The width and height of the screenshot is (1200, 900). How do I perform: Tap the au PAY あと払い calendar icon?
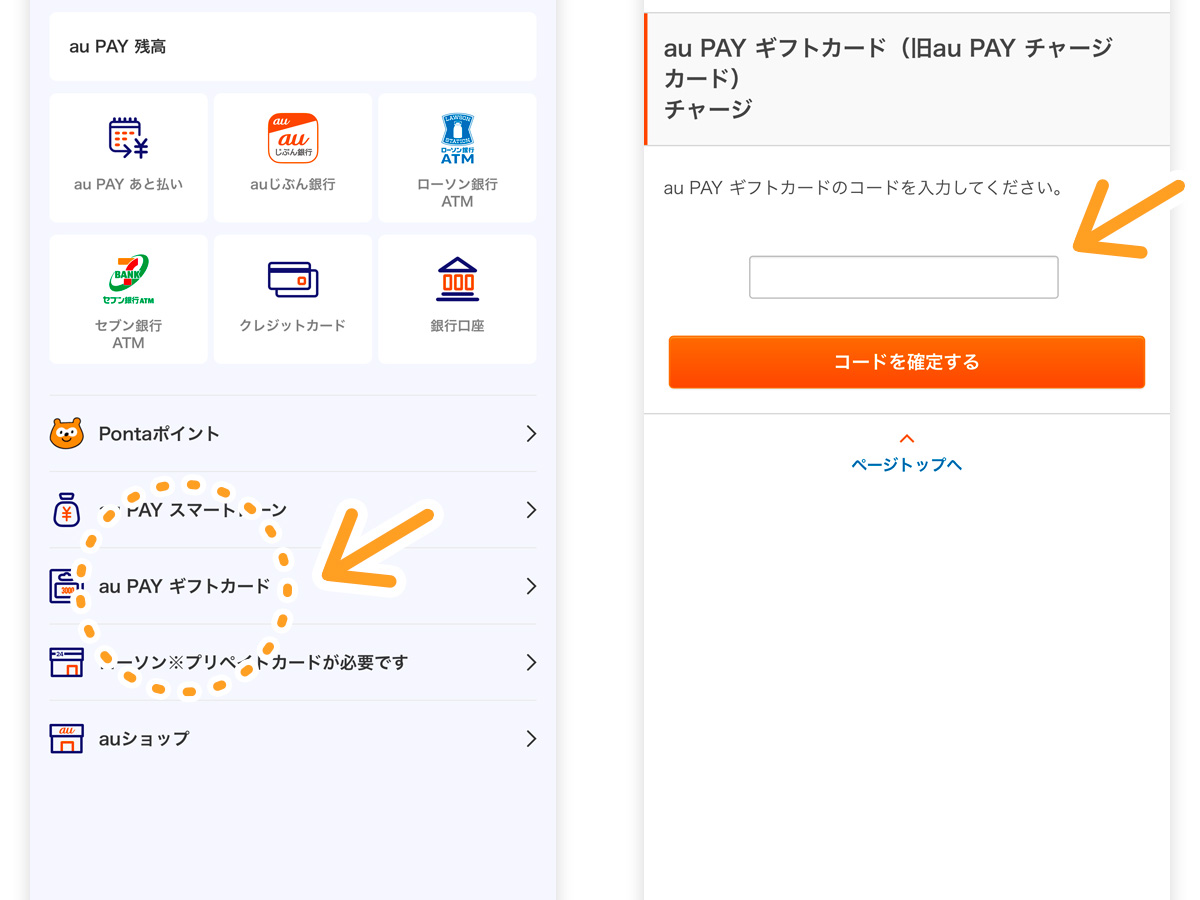[128, 139]
